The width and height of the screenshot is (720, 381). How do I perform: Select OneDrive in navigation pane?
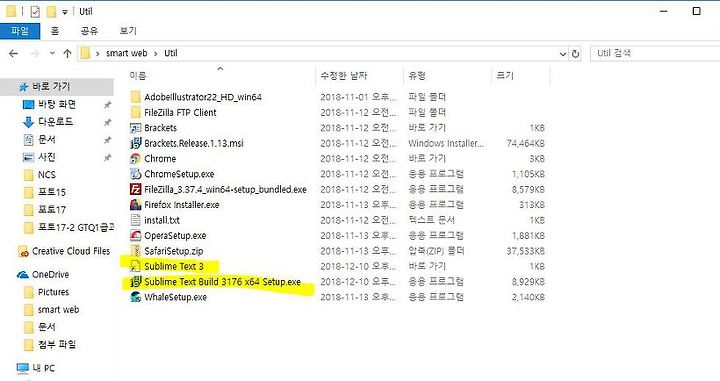(50, 275)
